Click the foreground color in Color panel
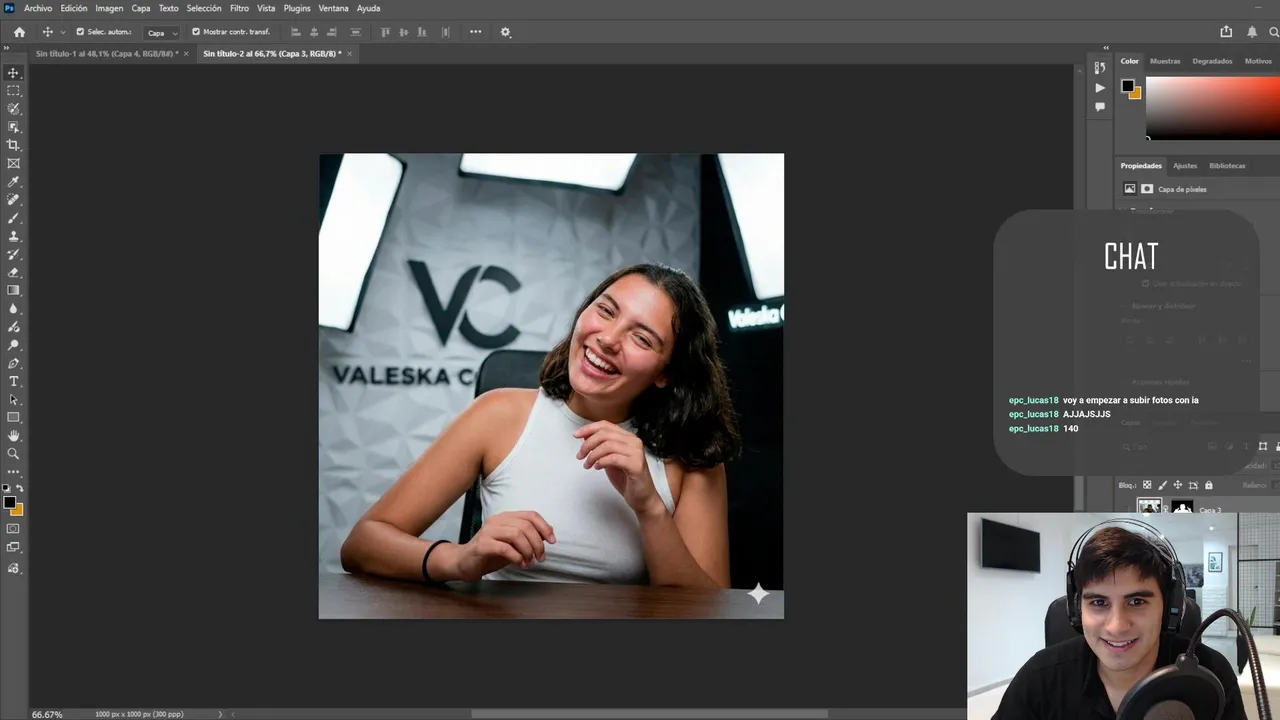 coord(1127,86)
